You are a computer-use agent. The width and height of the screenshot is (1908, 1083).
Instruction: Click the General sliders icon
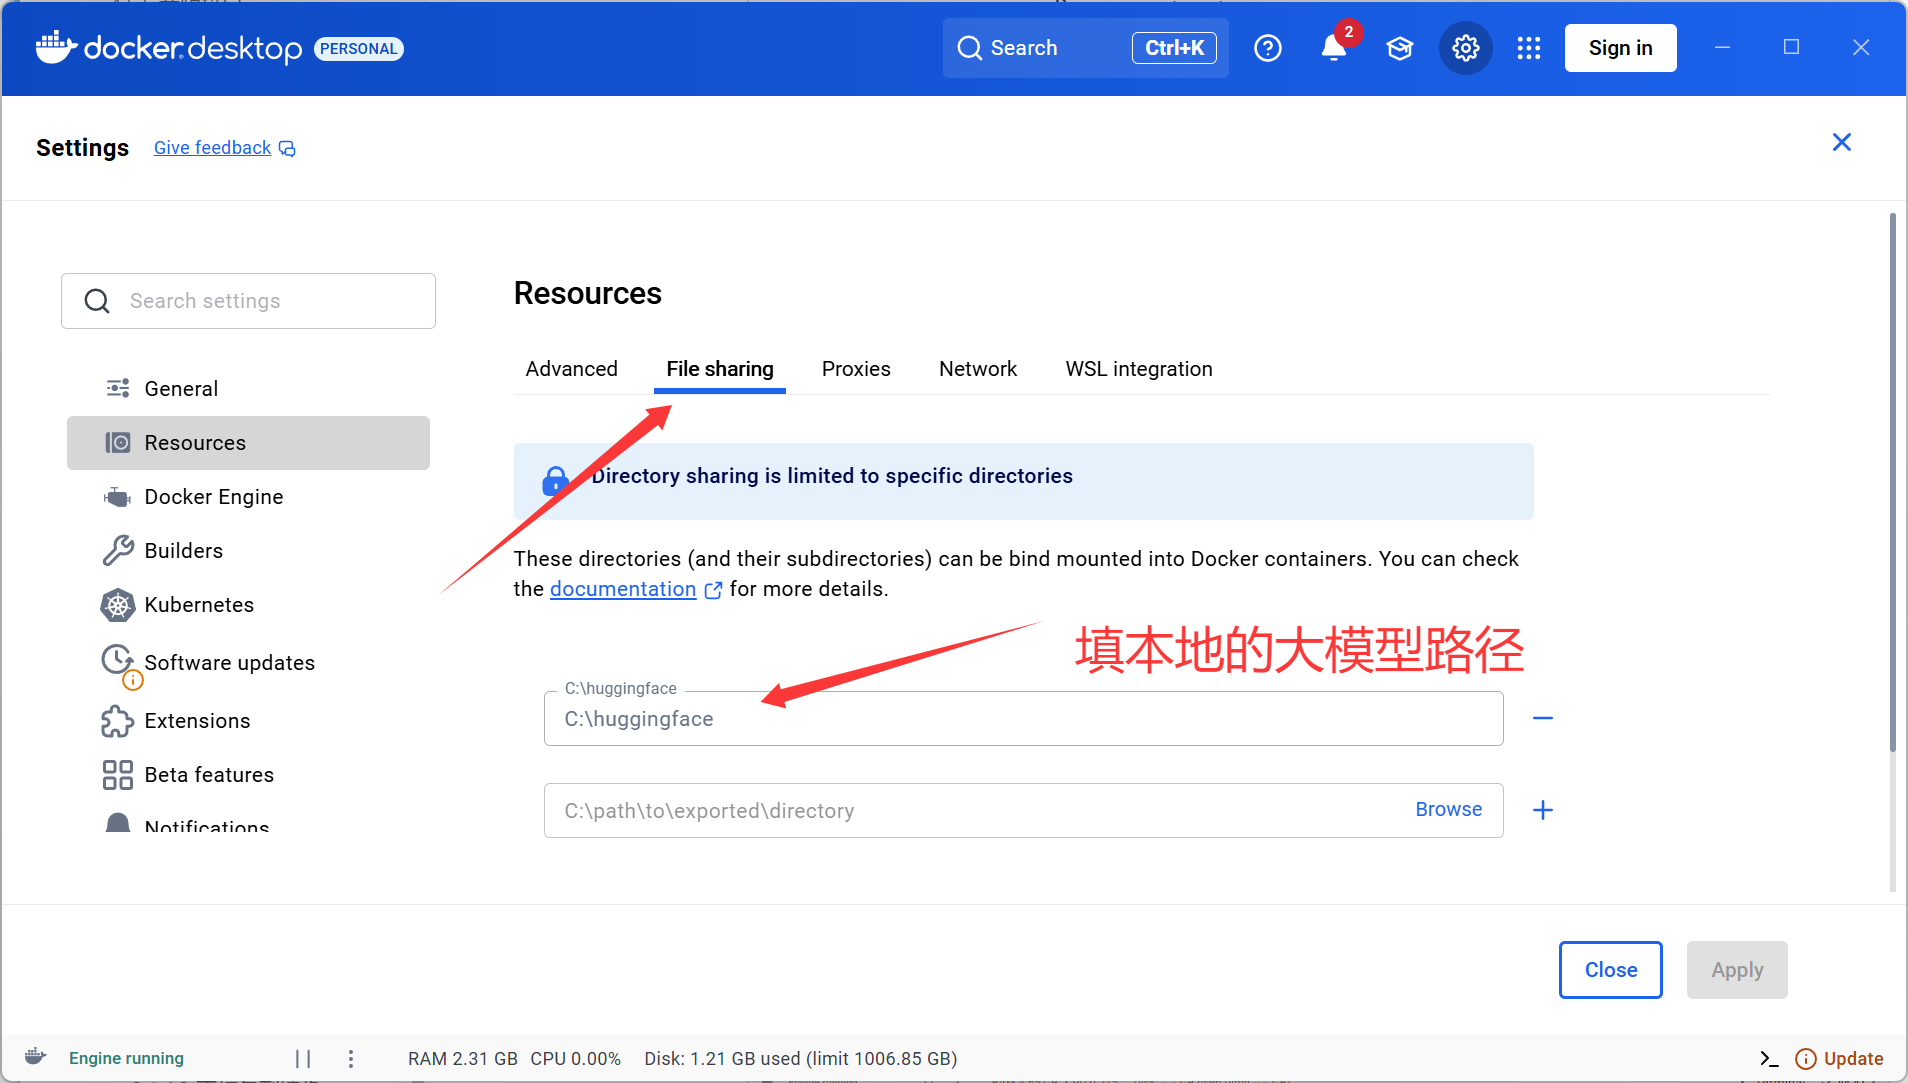pyautogui.click(x=118, y=388)
